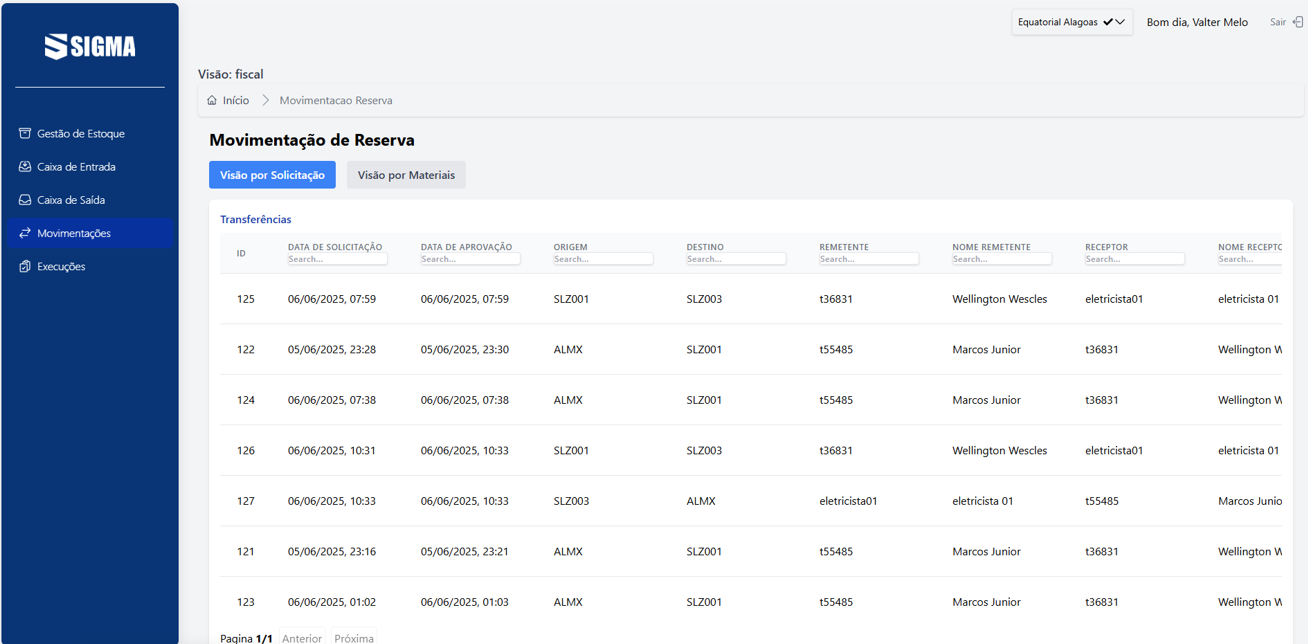Click receptor t55485 in row 127
The width and height of the screenshot is (1308, 644).
pos(1102,501)
